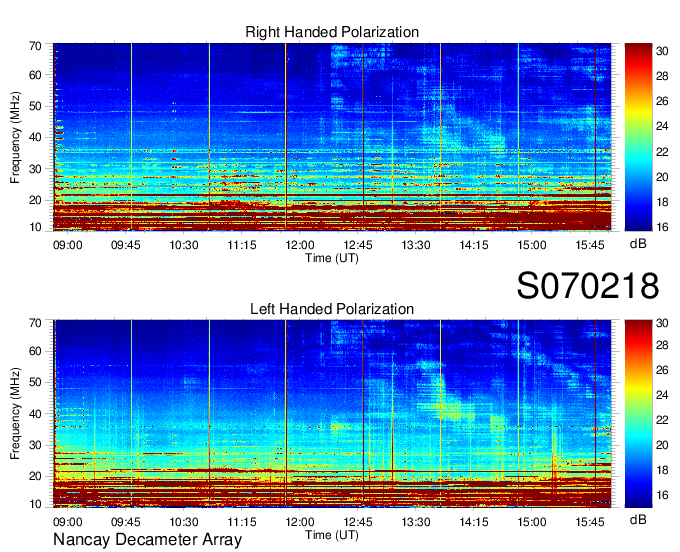Click the 50 MHz tick on Right Handed plot
The image size is (680, 552).
(x=36, y=107)
